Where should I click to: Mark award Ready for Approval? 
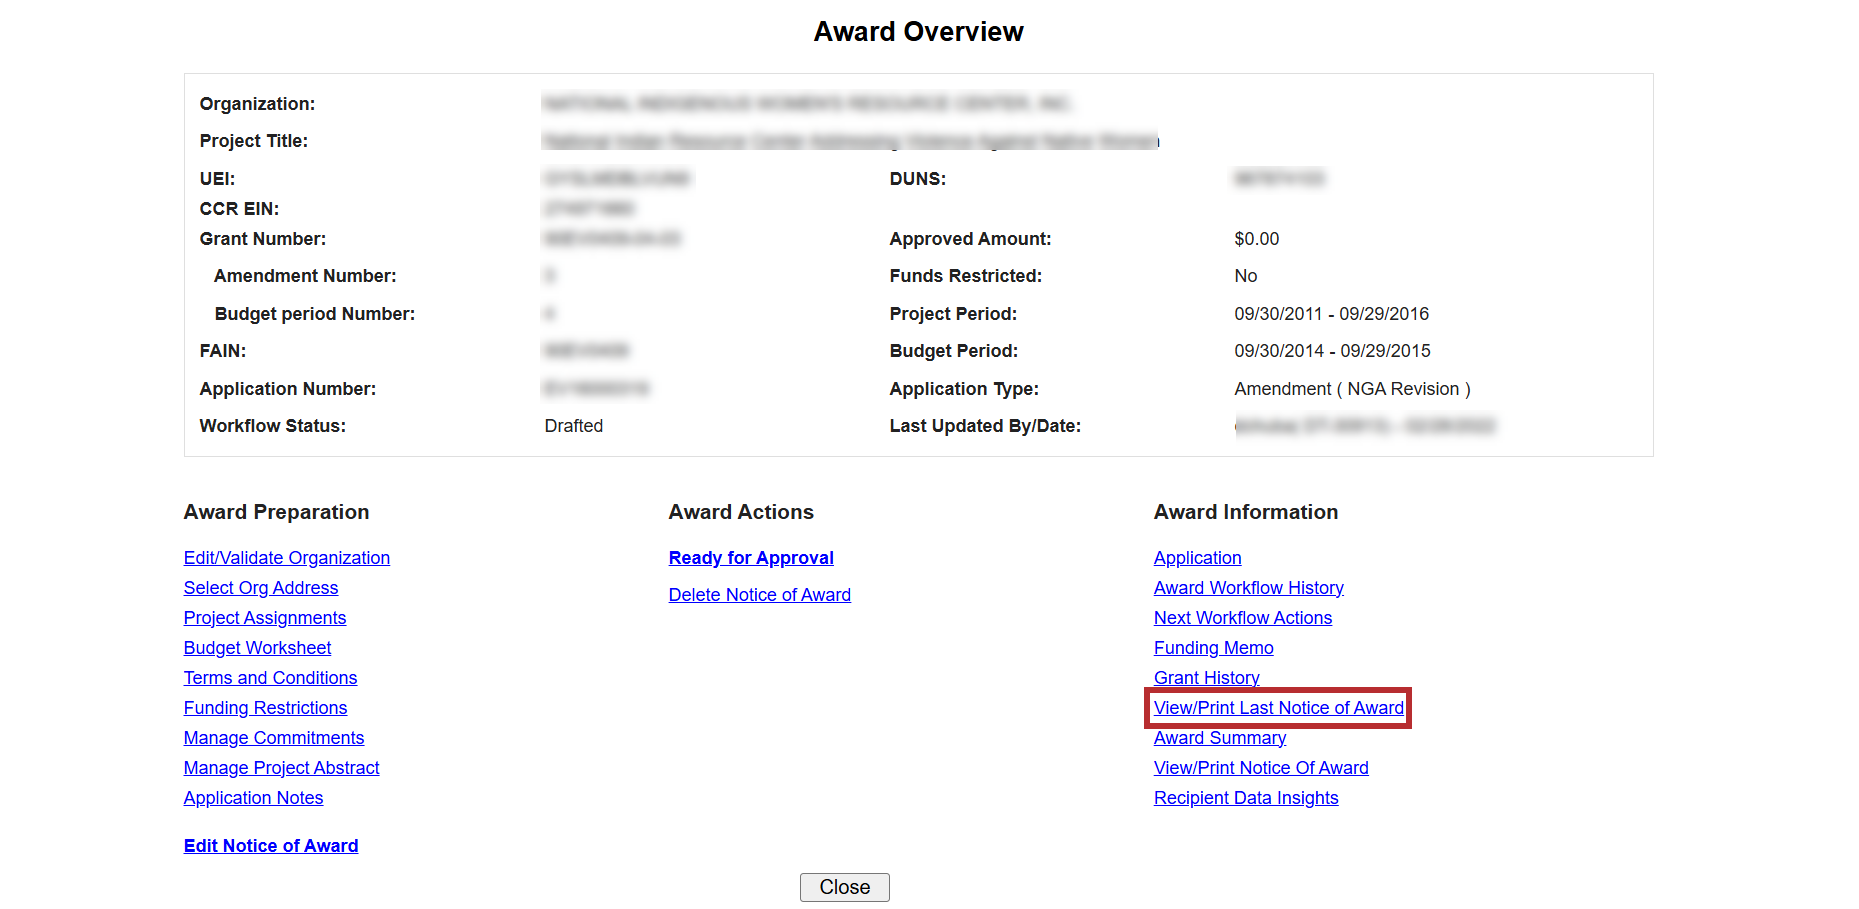point(750,558)
